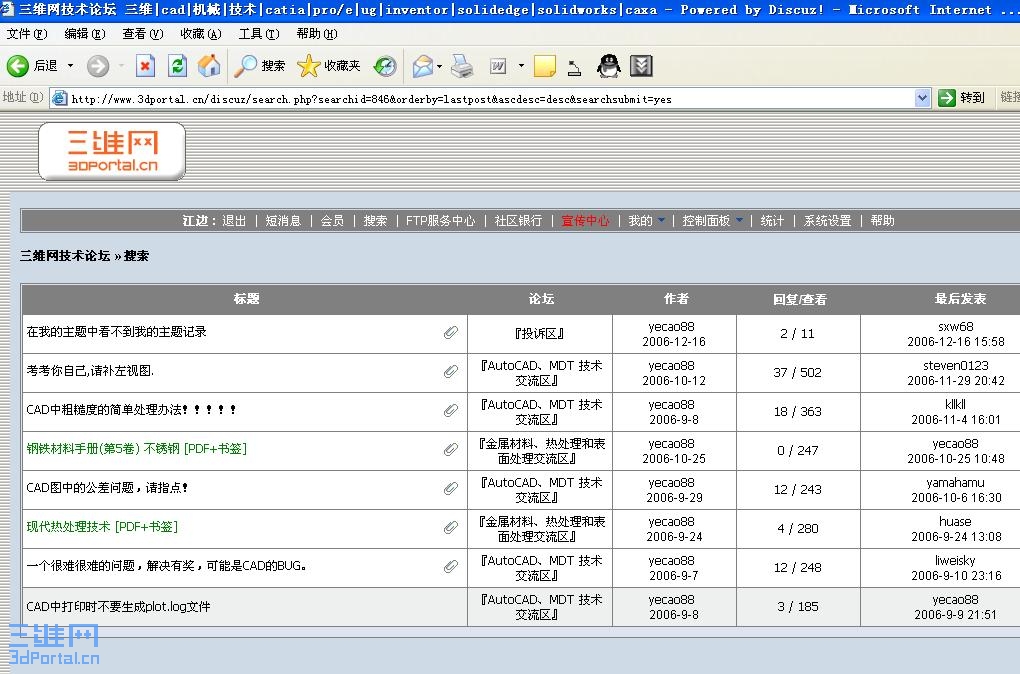
Task: Open the Back button history dropdown arrow
Action: (70, 66)
